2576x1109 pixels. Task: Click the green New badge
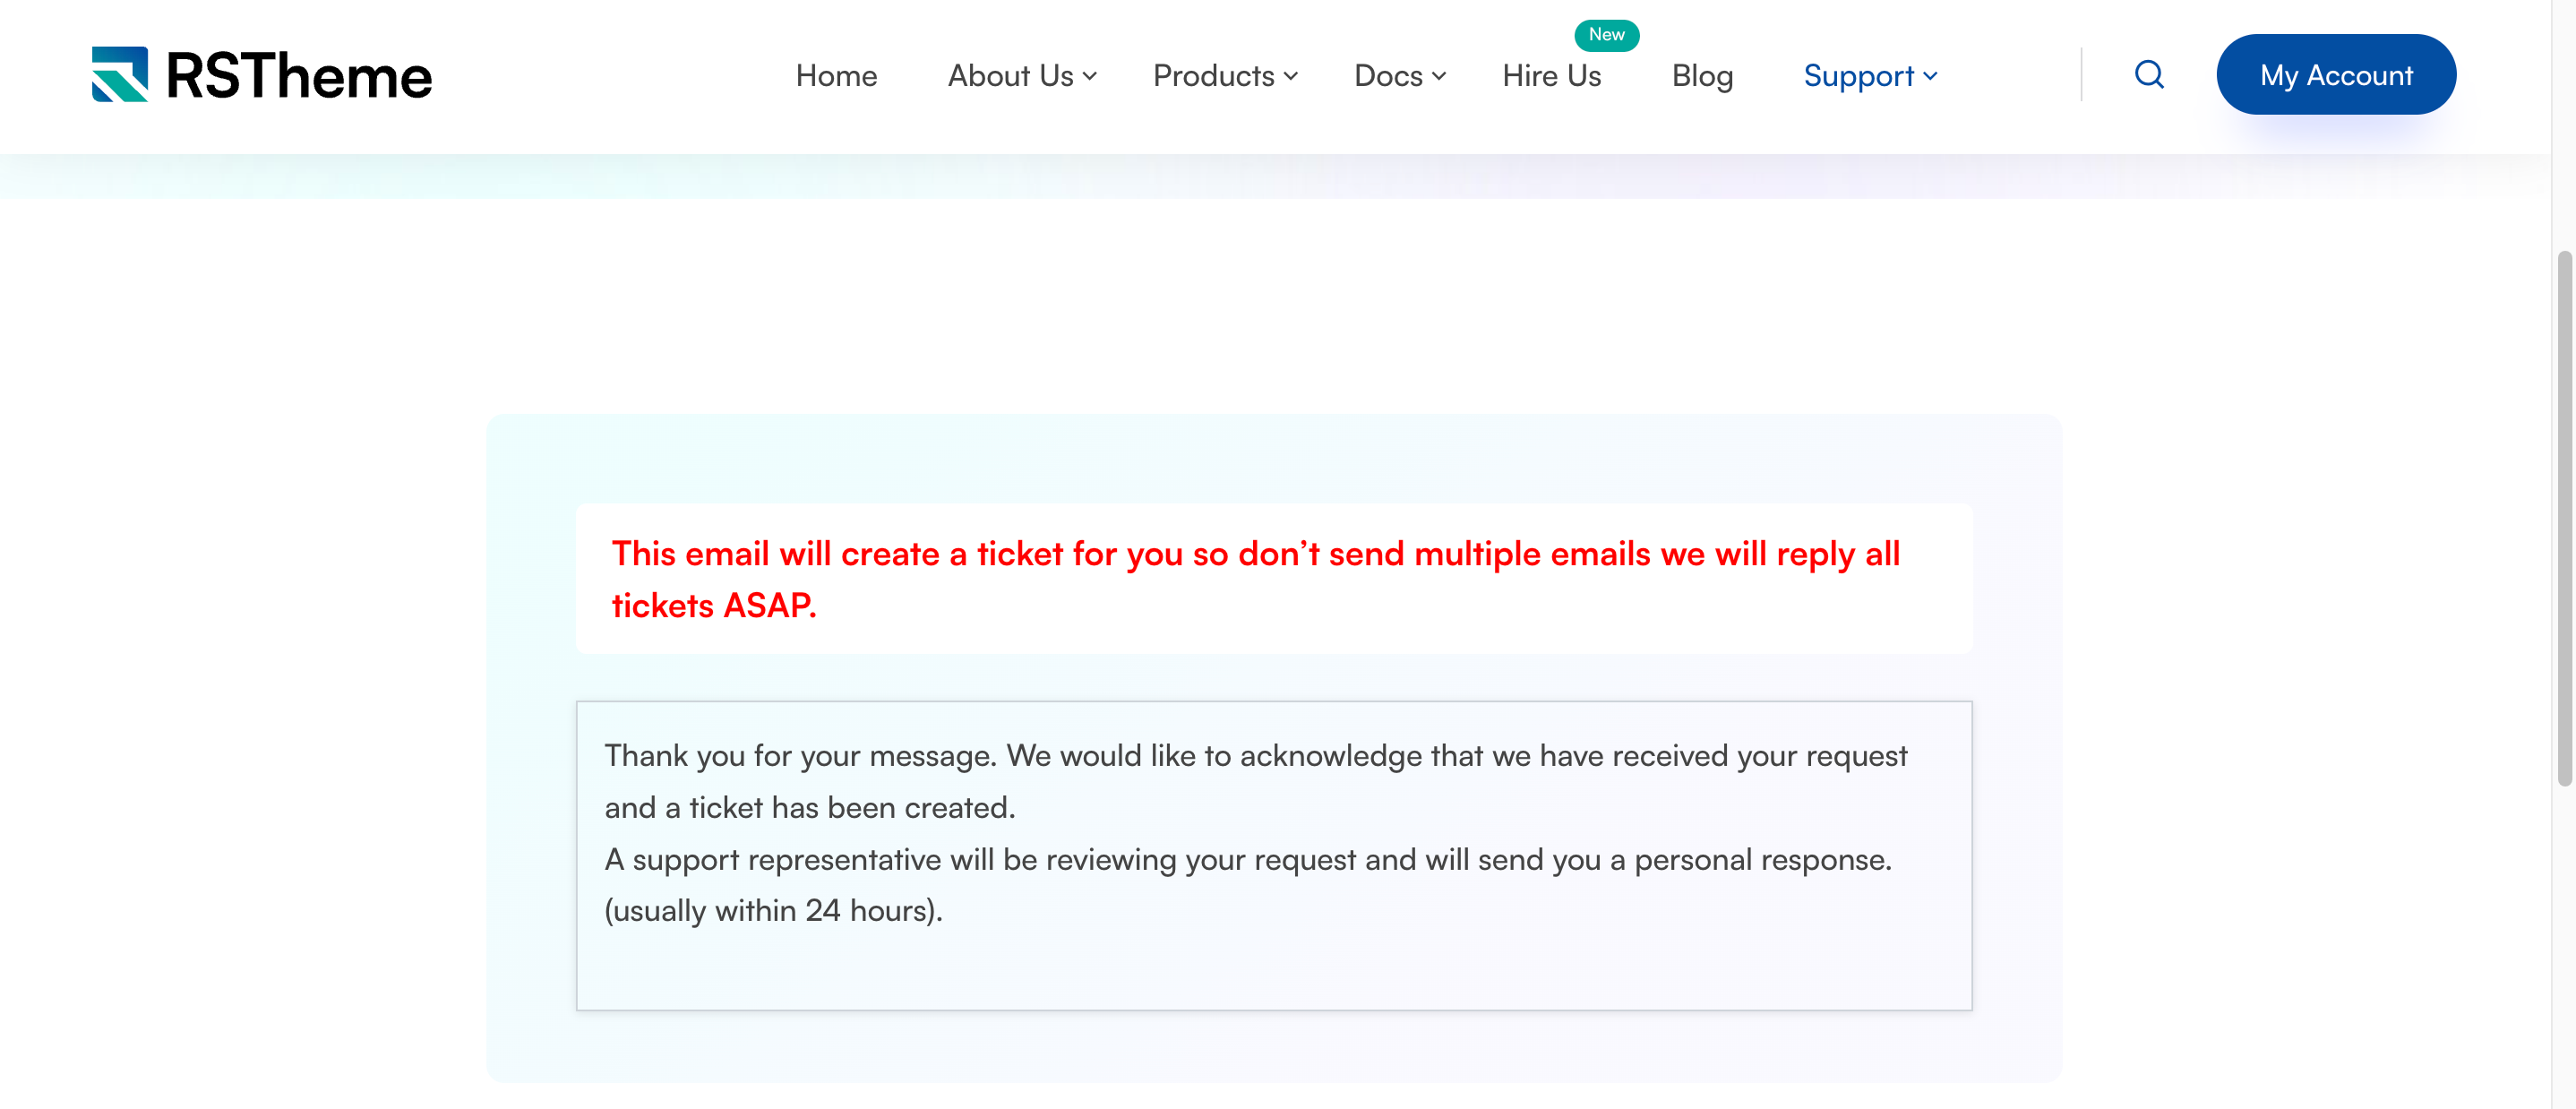(x=1606, y=35)
